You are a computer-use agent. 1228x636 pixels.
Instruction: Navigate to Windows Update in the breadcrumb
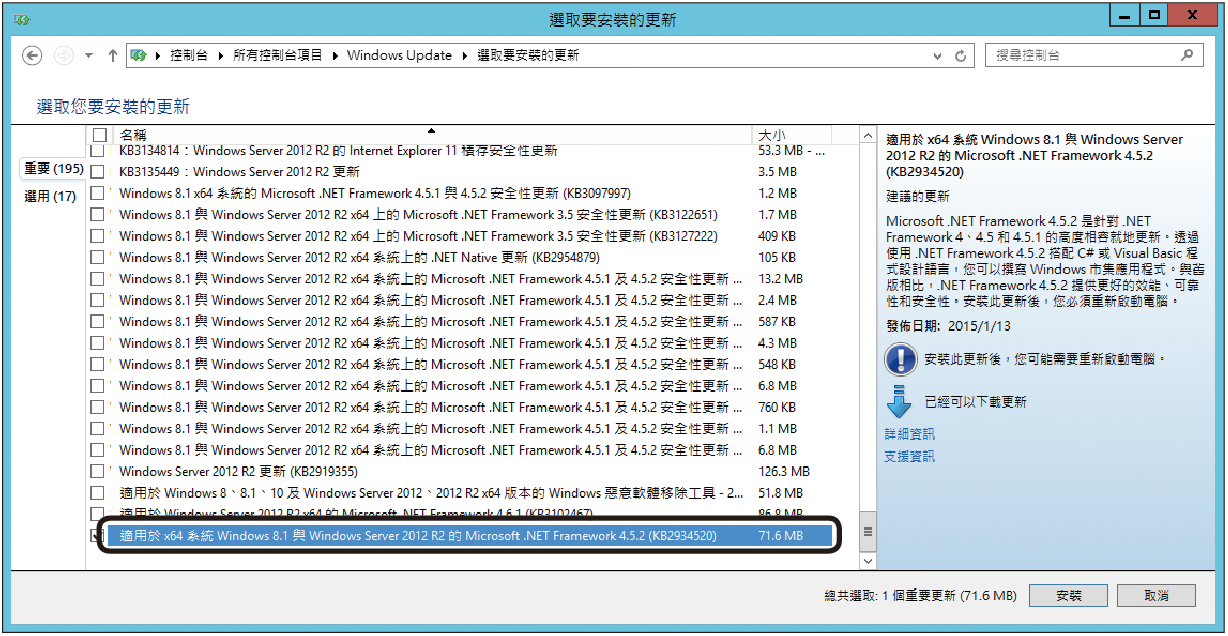coord(400,56)
